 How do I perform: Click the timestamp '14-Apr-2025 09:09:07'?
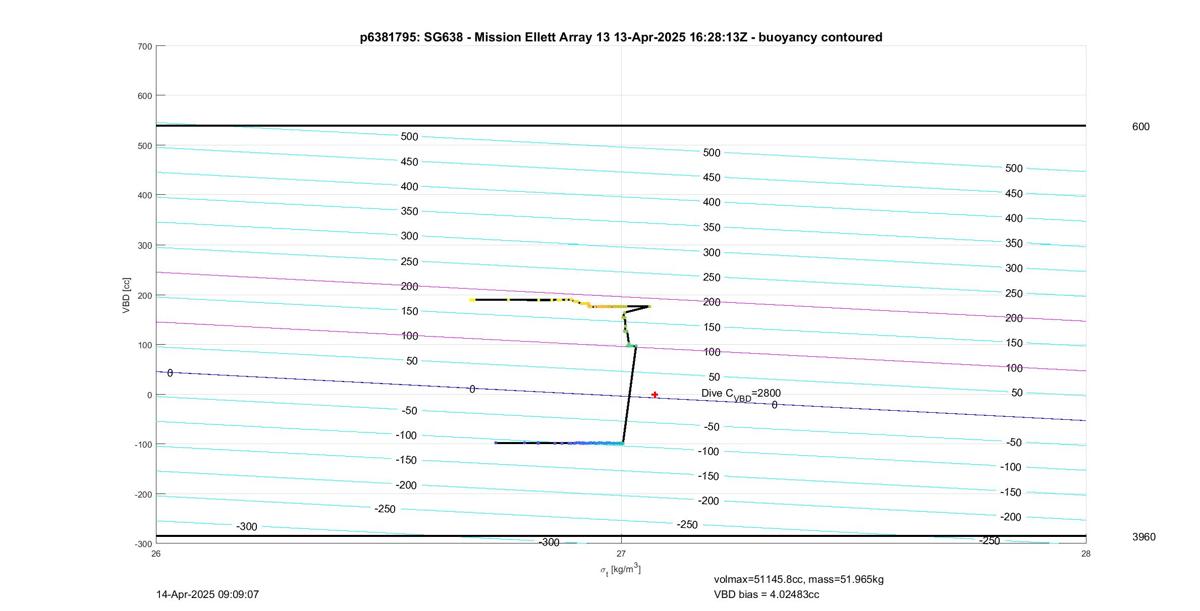click(x=208, y=594)
